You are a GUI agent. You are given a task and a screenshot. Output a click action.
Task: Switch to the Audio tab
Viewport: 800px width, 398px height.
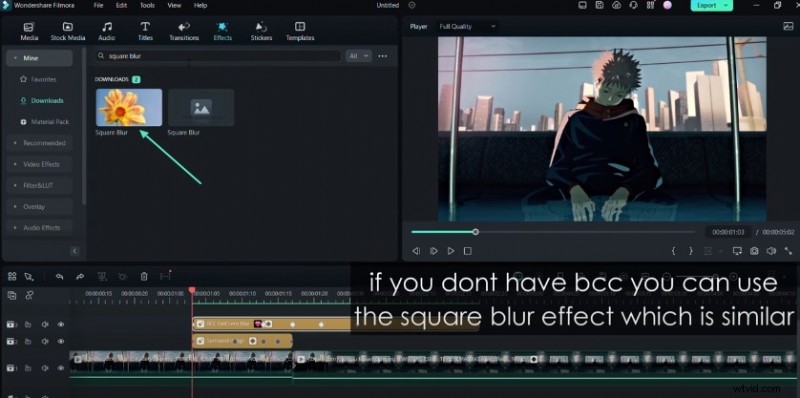pos(107,31)
